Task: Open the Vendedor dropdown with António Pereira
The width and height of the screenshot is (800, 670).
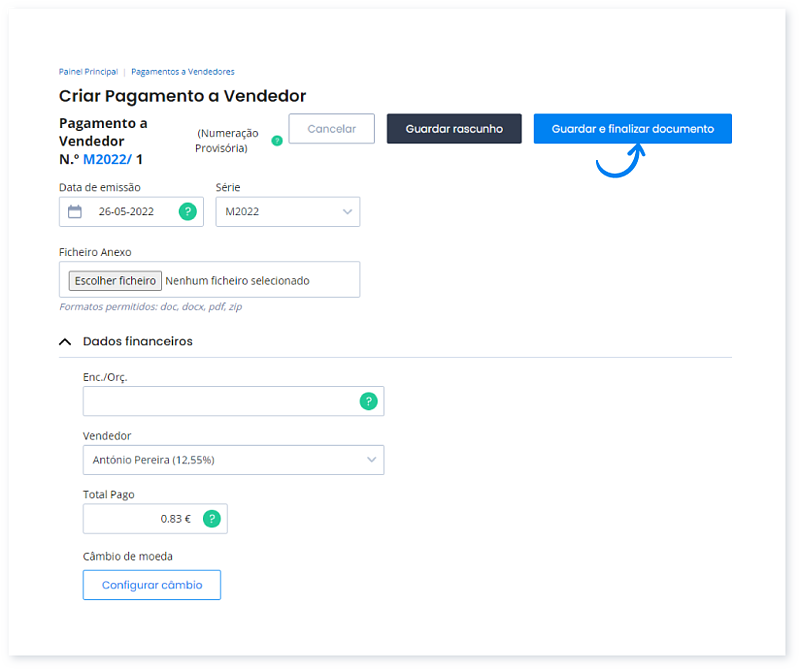Action: pyautogui.click(x=233, y=460)
